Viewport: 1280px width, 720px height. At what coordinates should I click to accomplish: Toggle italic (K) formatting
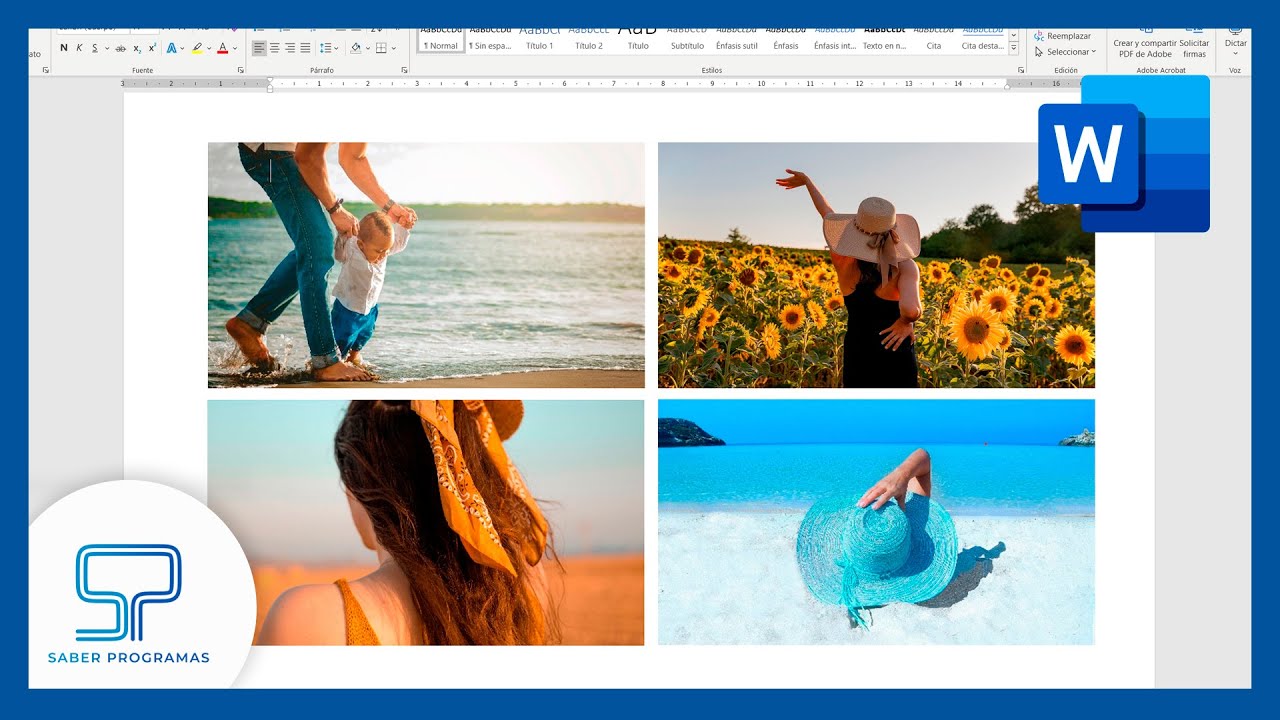[x=79, y=48]
